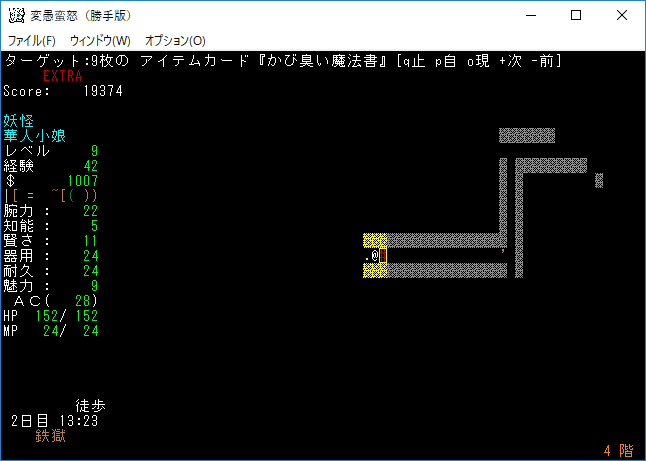Image resolution: width=646 pixels, height=461 pixels.
Task: Maximize the game window
Action: coord(576,16)
